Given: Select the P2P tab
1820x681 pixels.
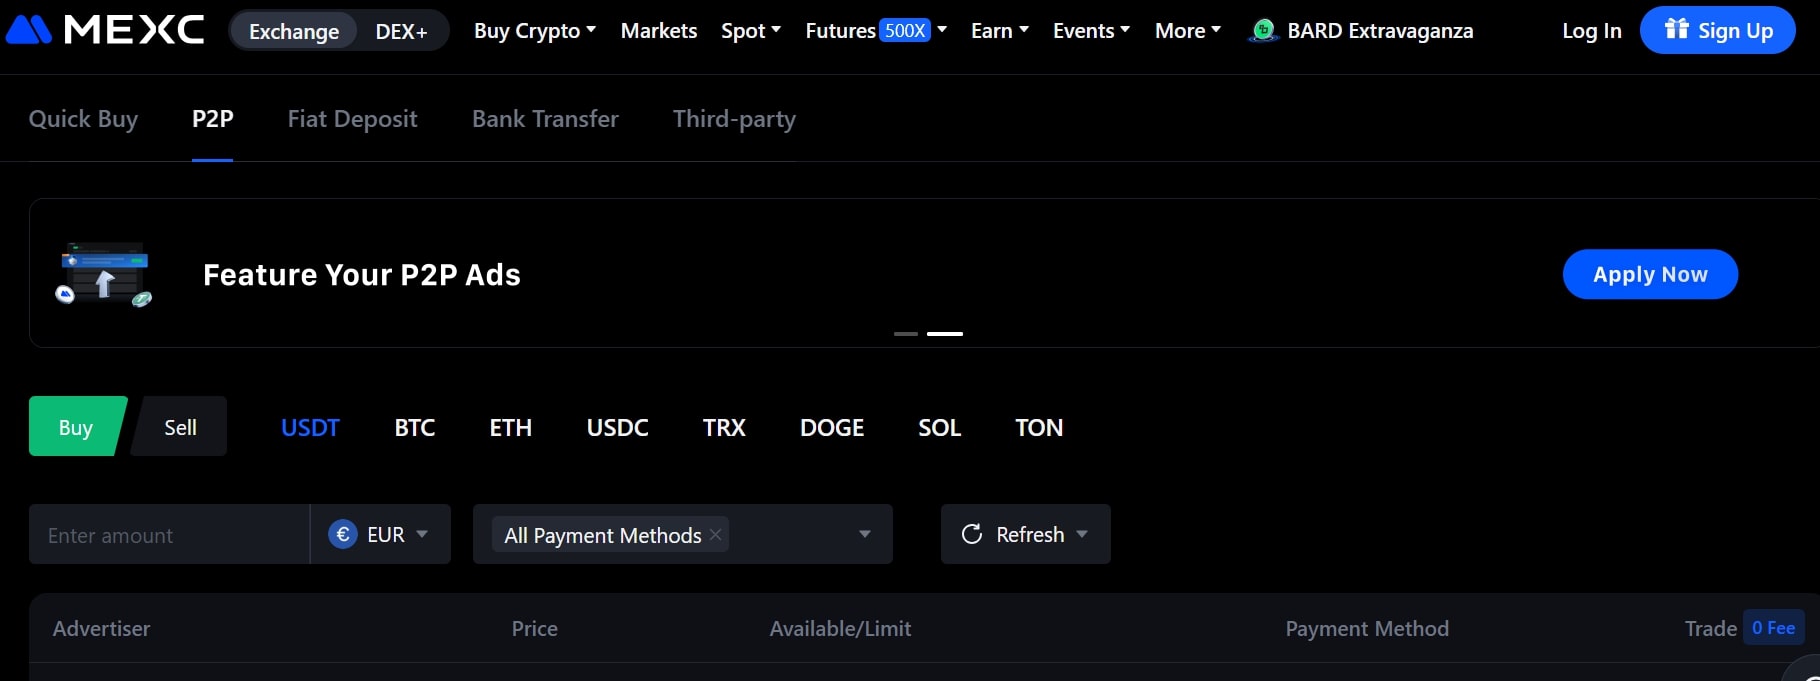Looking at the screenshot, I should 213,119.
